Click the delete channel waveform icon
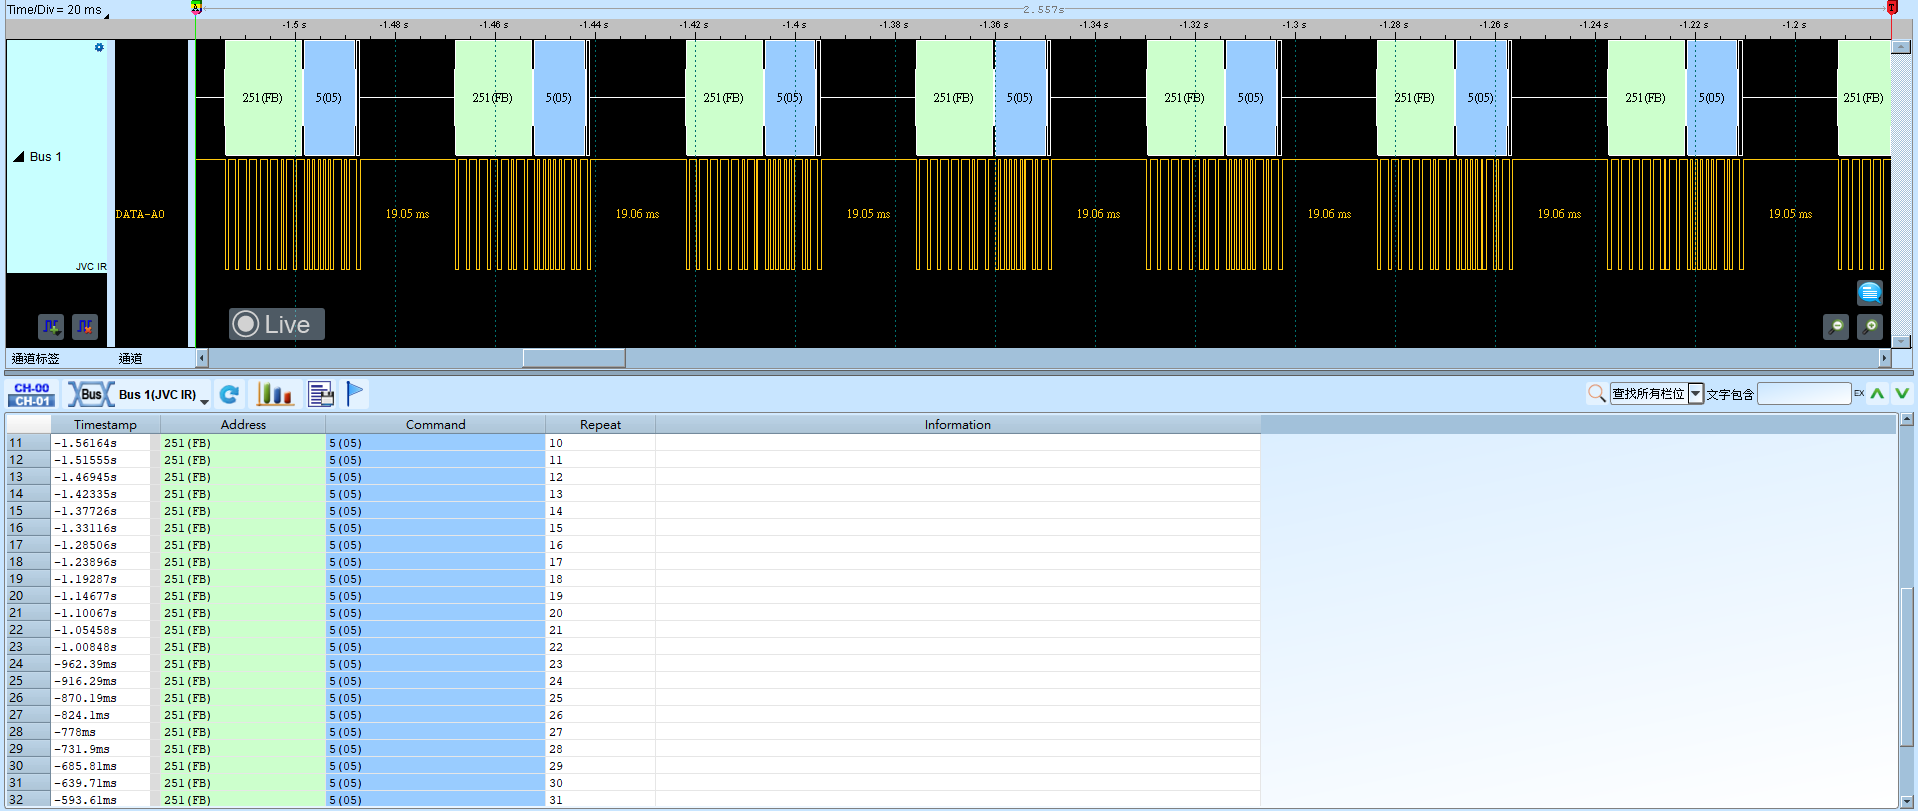 click(85, 326)
